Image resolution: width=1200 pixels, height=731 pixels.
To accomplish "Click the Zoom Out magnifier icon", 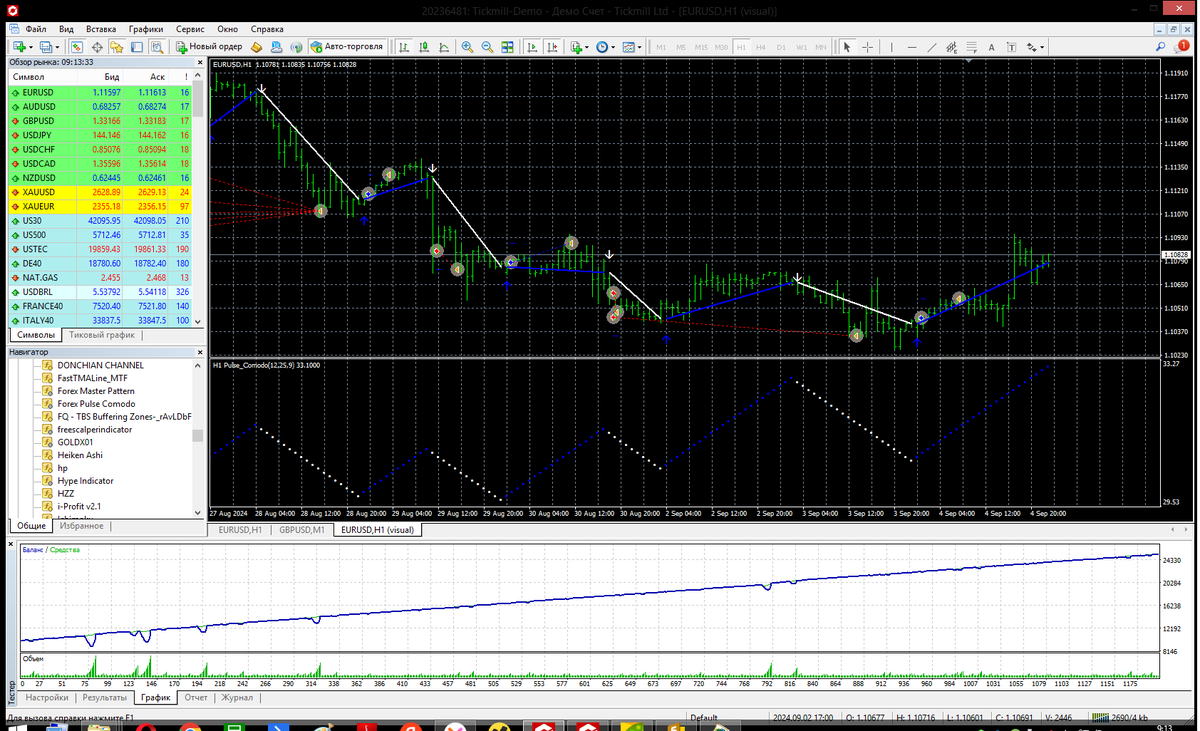I will click(x=487, y=47).
